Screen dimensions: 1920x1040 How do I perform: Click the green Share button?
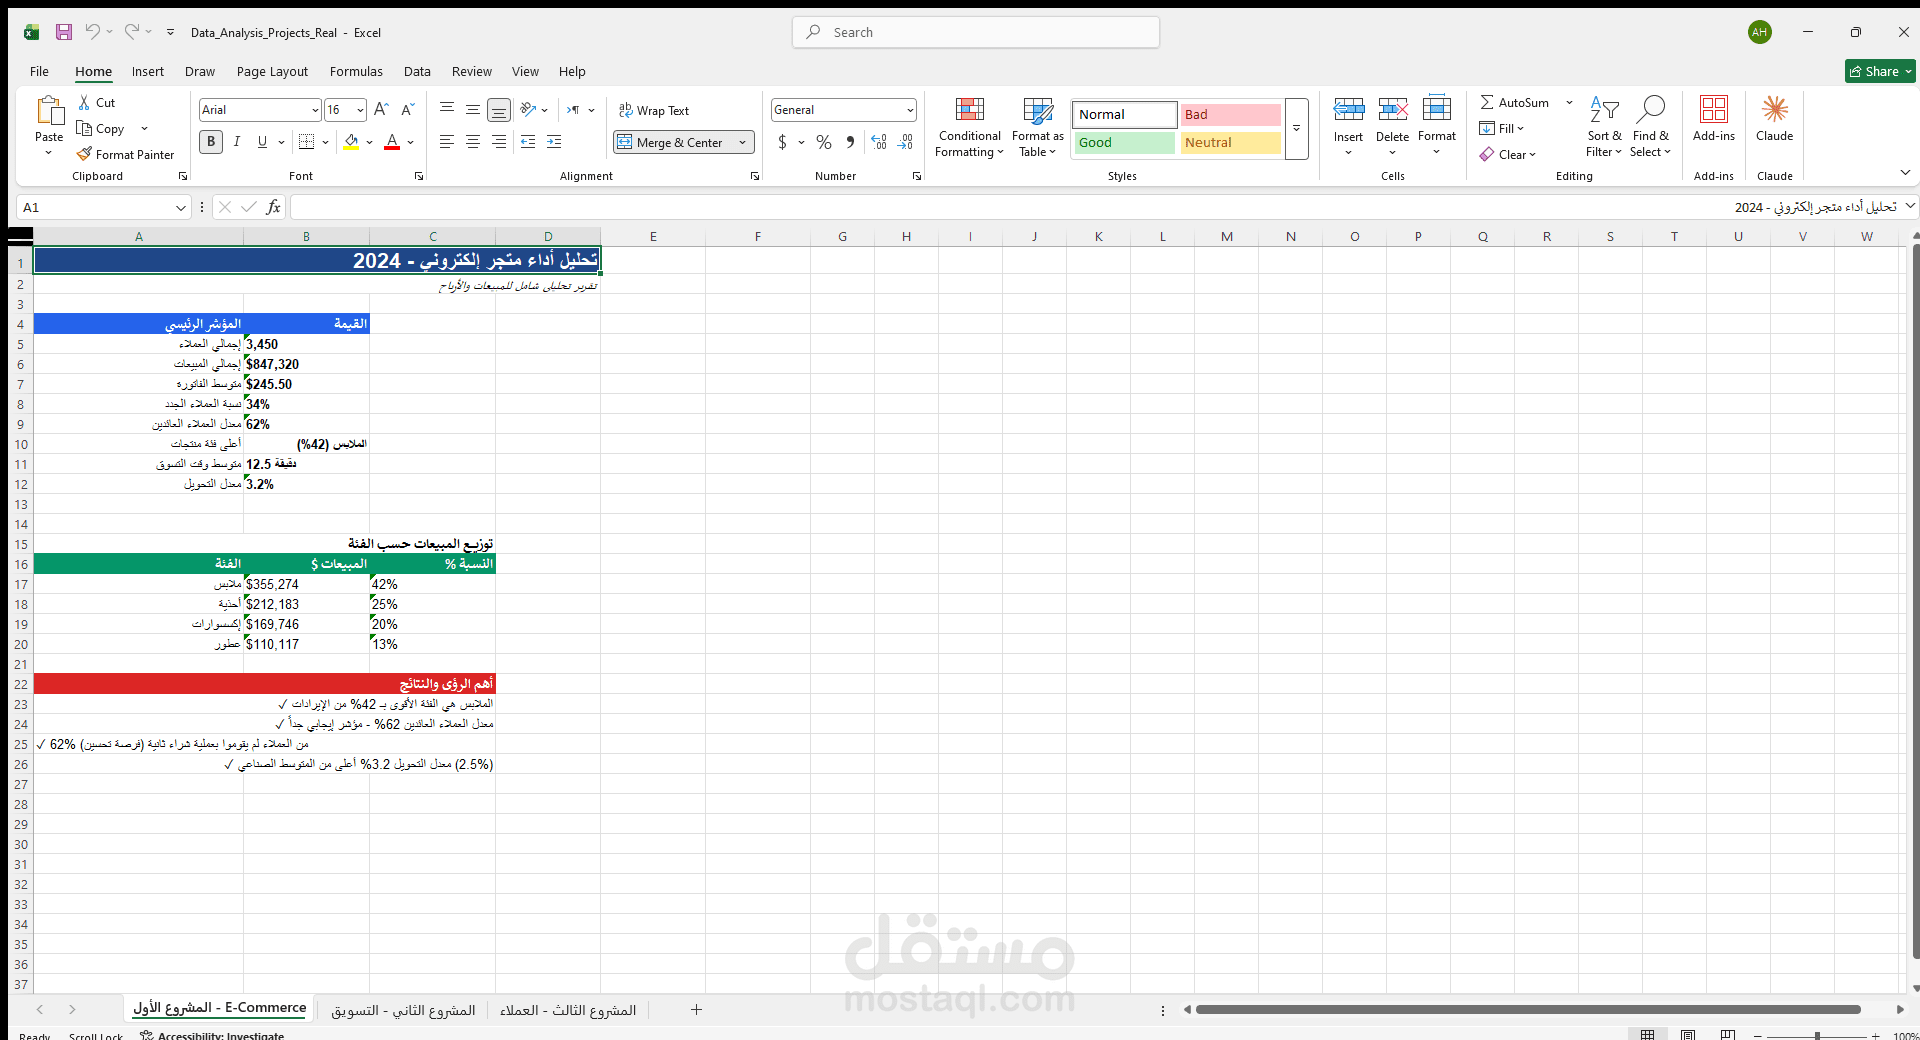(x=1879, y=71)
